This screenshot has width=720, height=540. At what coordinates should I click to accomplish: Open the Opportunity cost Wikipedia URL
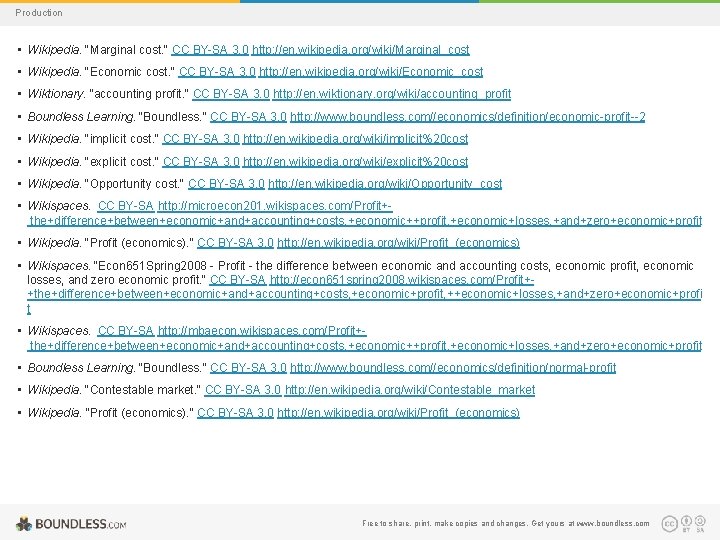(385, 184)
